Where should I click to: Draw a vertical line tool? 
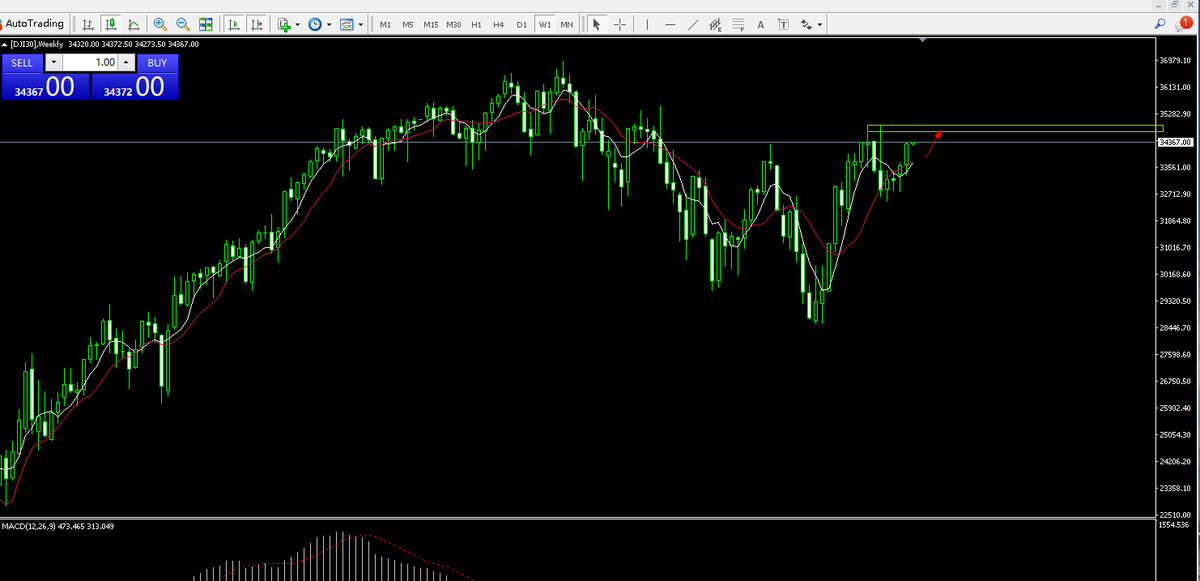point(647,24)
